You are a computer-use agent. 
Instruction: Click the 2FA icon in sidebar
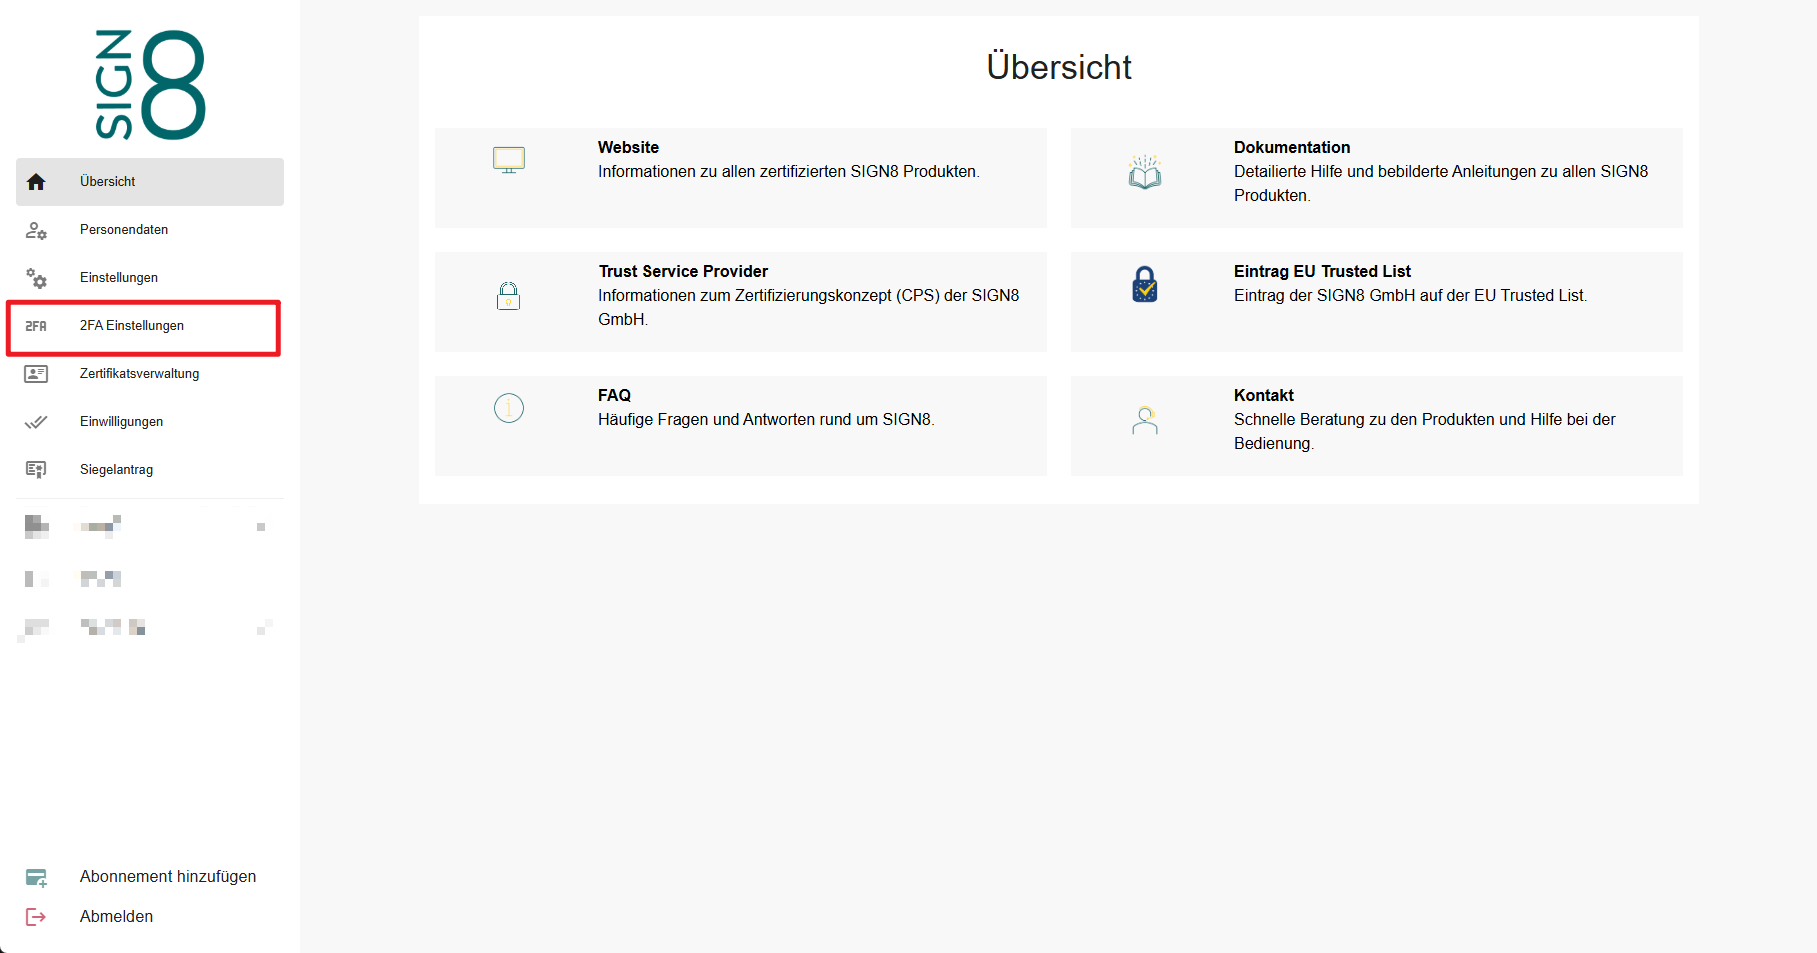(x=36, y=326)
